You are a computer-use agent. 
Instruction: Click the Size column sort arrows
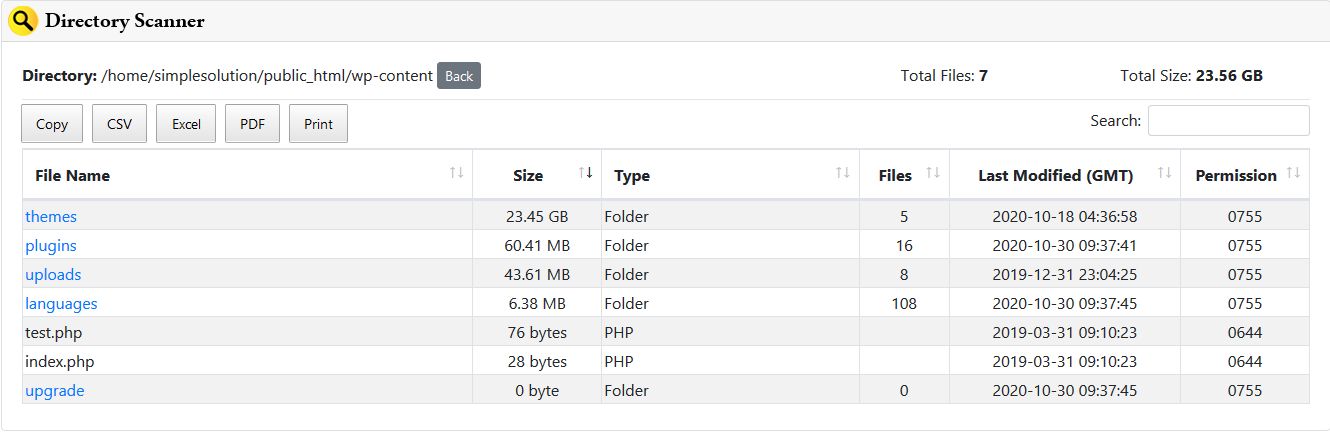pos(586,174)
